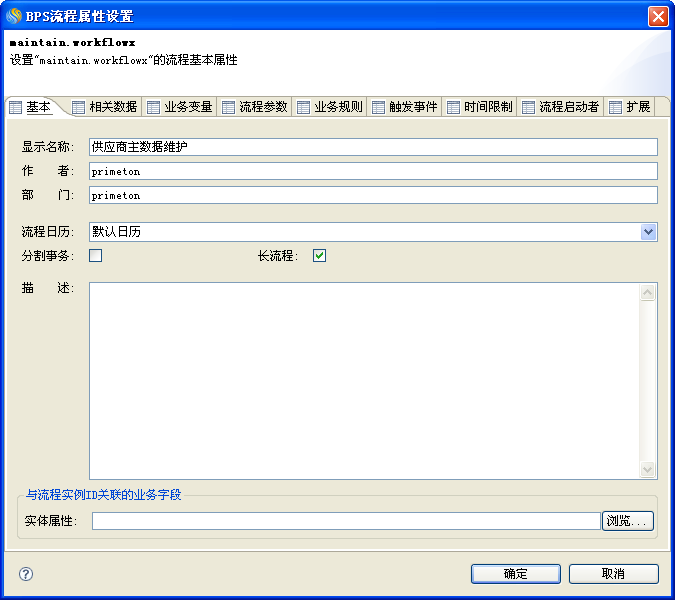Select the 流程参数 tab

pyautogui.click(x=255, y=107)
